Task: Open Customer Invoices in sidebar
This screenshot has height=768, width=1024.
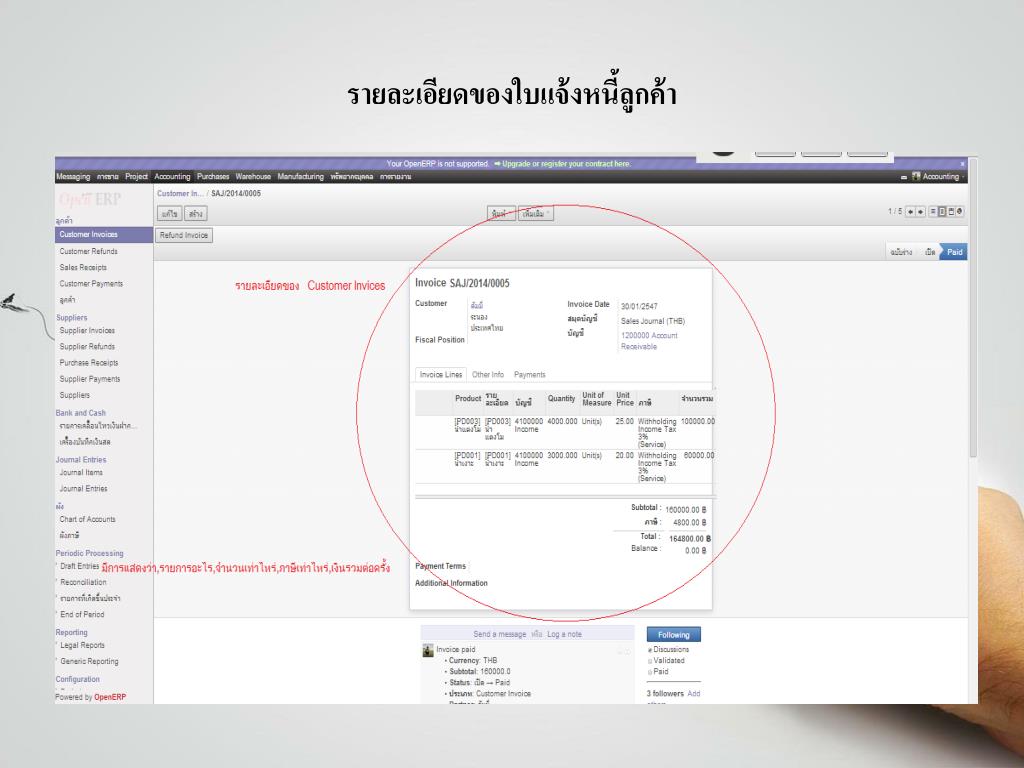Action: point(104,234)
